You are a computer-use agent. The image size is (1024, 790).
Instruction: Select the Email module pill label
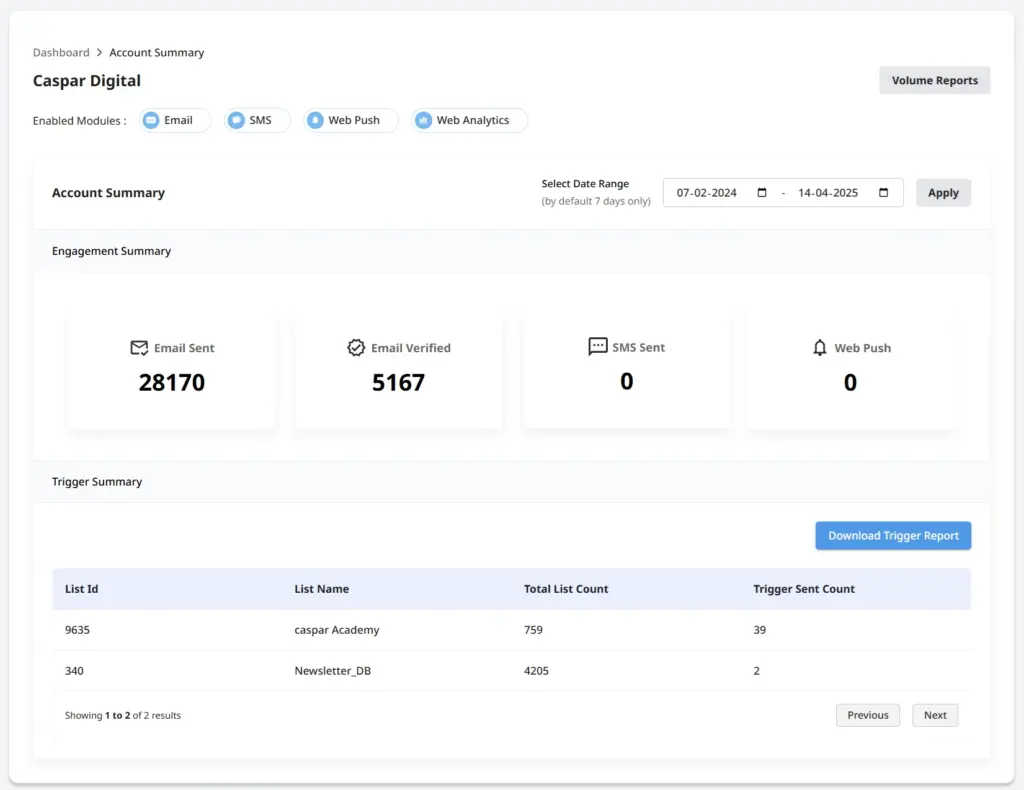pyautogui.click(x=178, y=120)
